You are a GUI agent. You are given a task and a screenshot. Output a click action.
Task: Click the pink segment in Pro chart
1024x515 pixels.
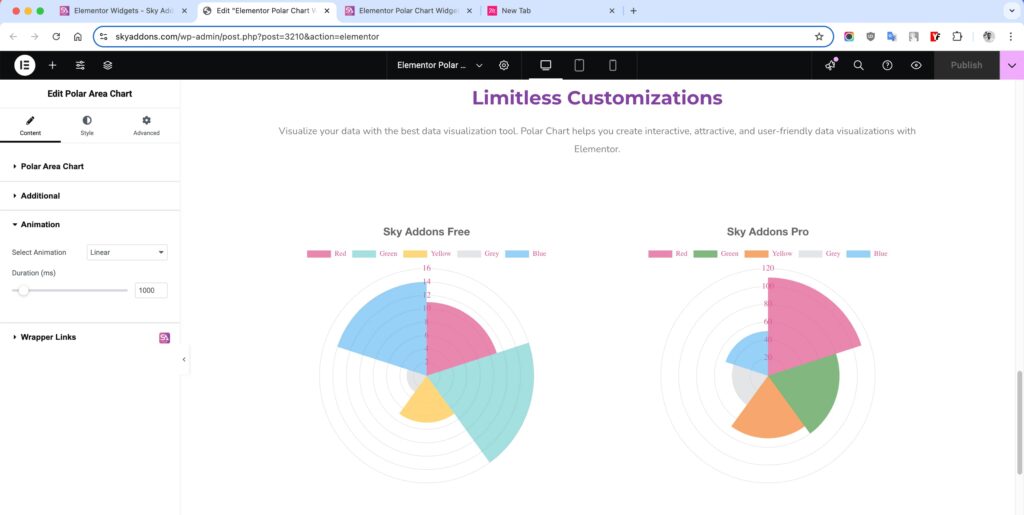[x=807, y=326]
